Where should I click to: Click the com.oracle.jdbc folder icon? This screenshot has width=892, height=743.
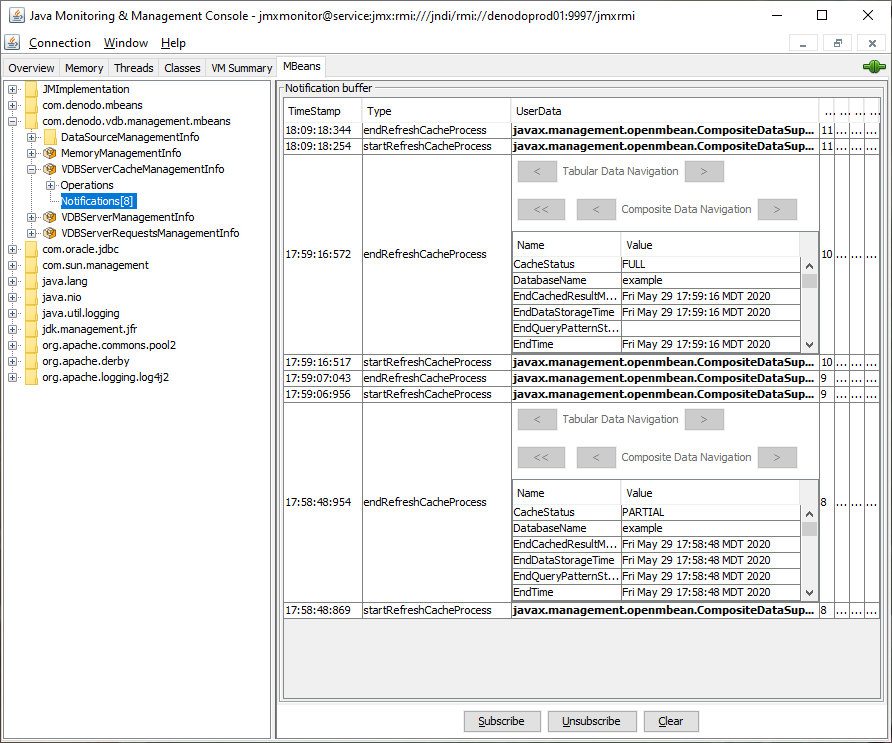point(31,249)
